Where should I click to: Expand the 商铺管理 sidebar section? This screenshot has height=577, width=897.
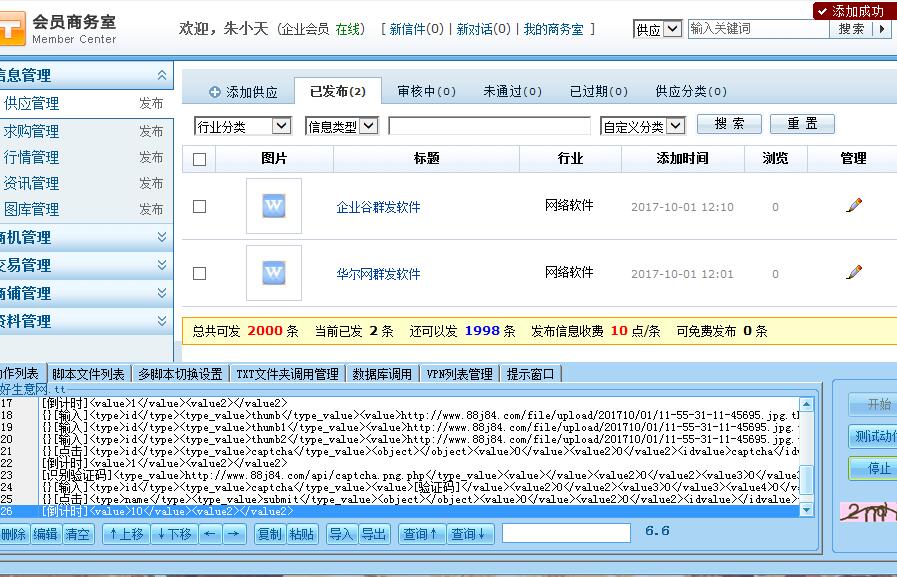click(162, 293)
